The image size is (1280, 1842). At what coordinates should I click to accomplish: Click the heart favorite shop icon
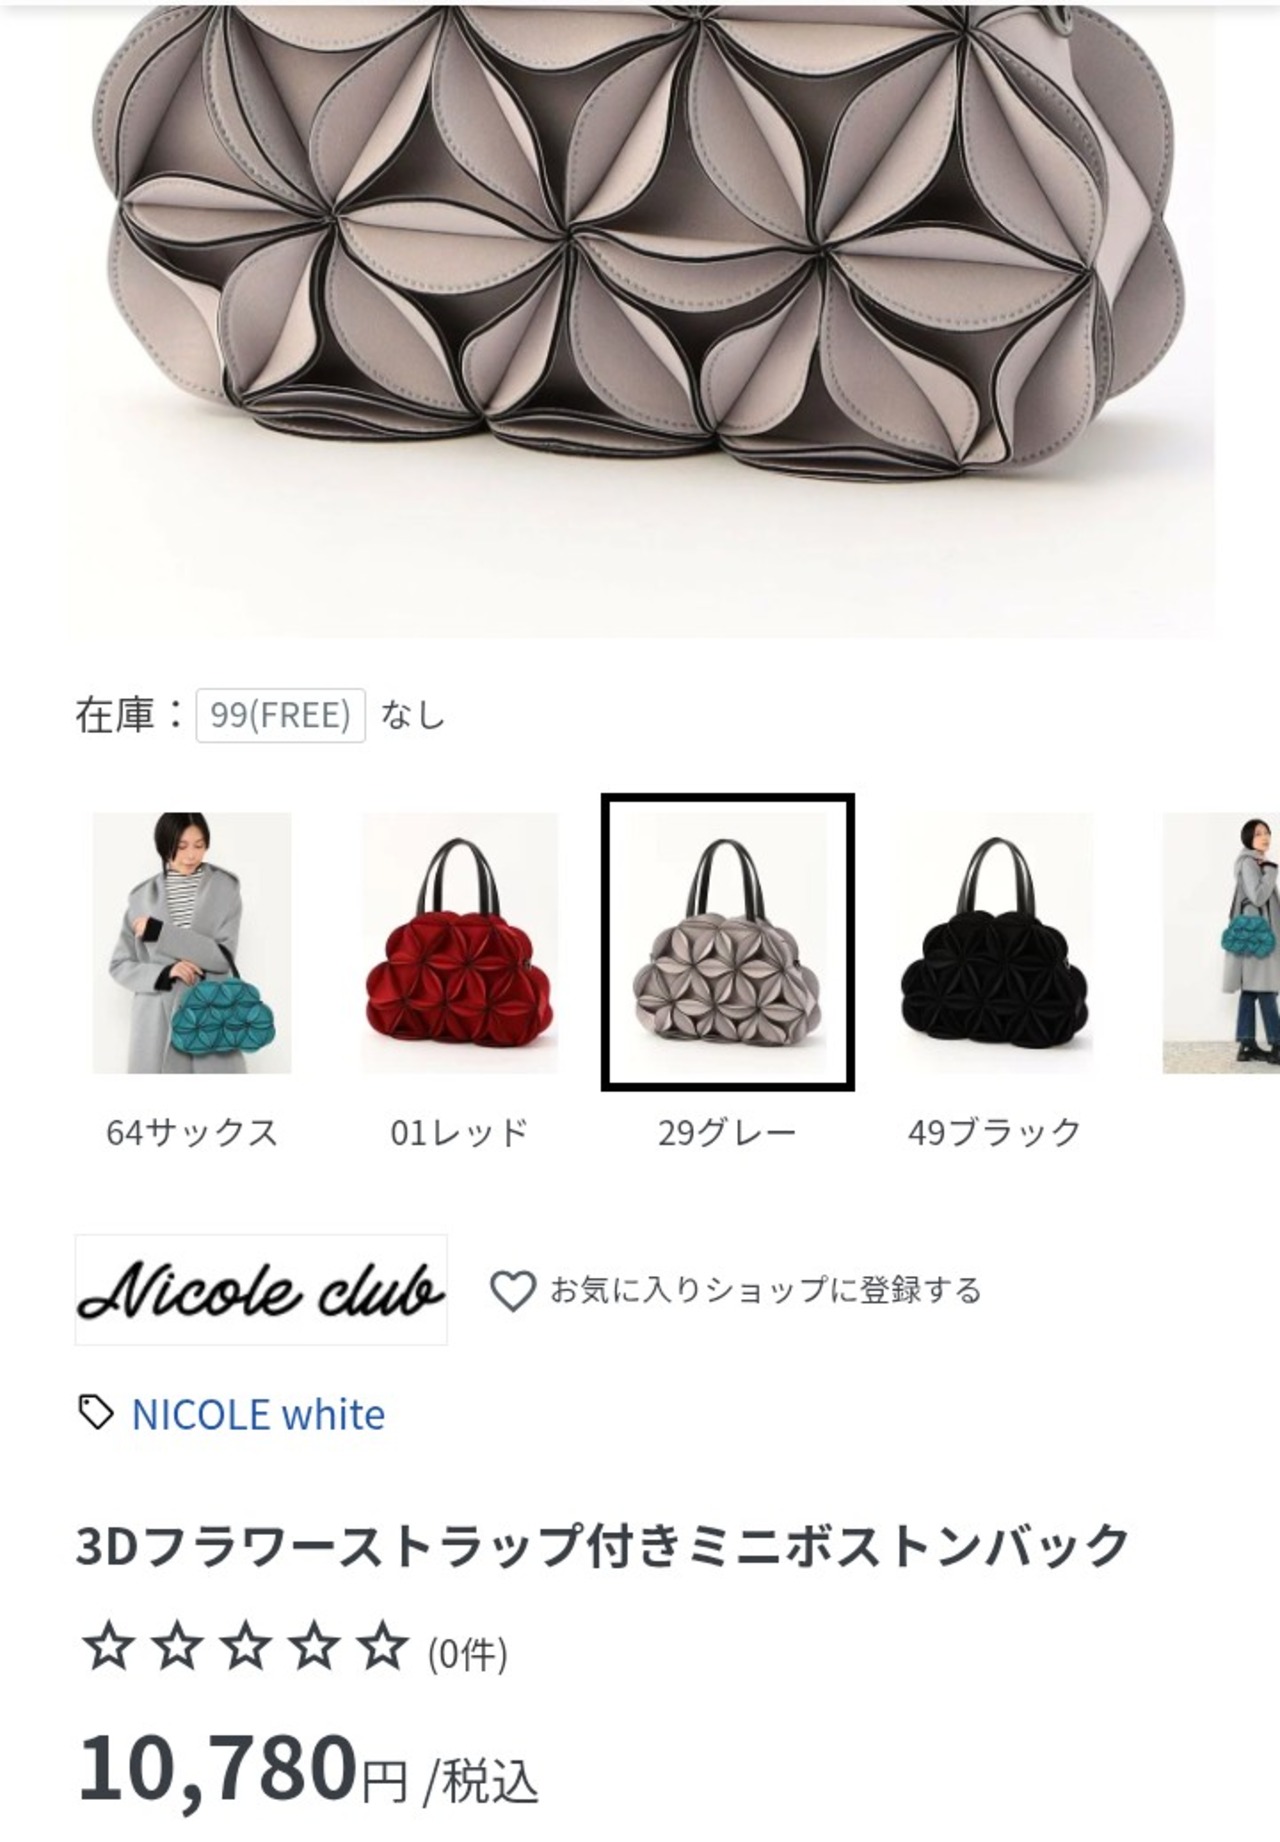pos(512,1291)
